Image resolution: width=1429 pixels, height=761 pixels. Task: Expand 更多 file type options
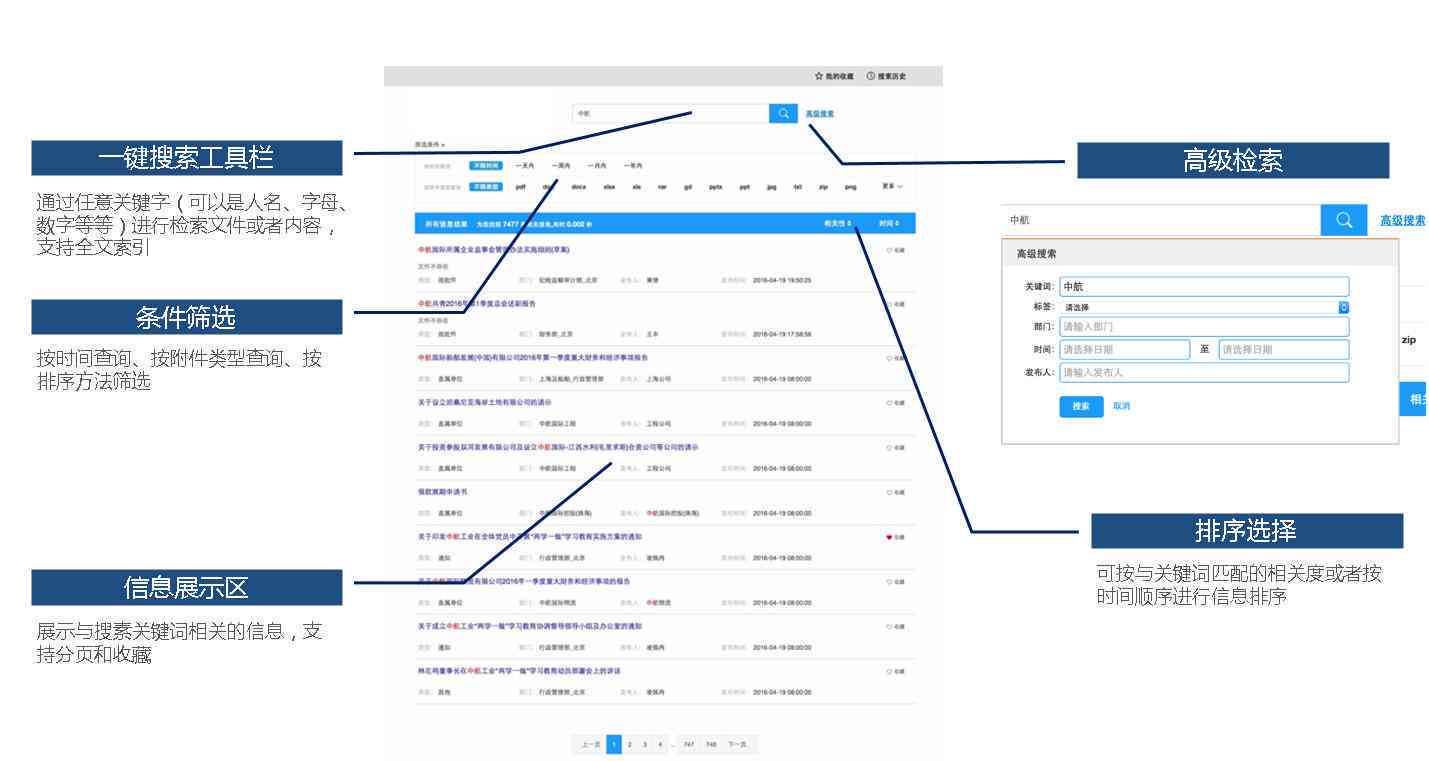tap(892, 186)
